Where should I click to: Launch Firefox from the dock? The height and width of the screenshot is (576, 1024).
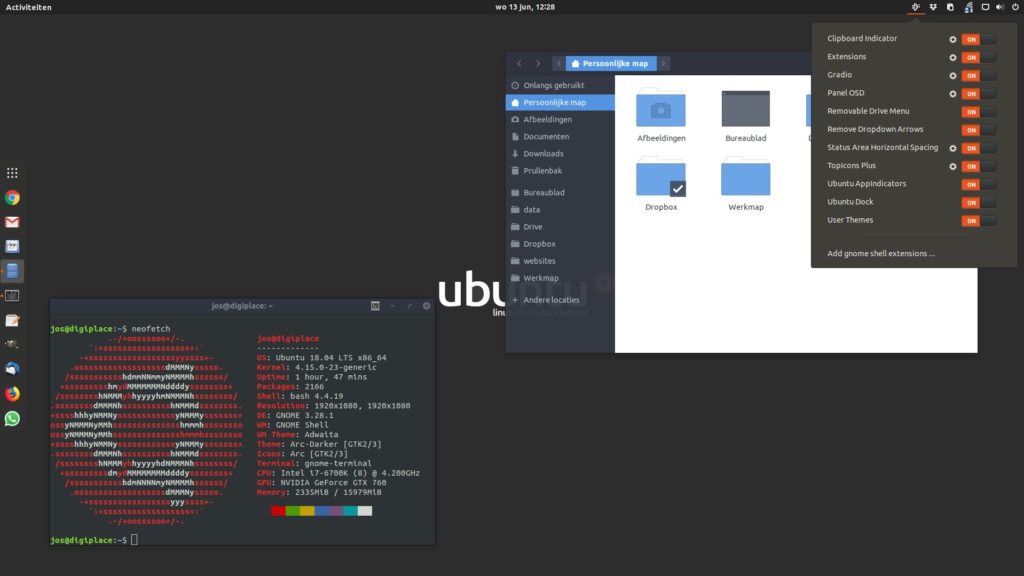(x=12, y=394)
